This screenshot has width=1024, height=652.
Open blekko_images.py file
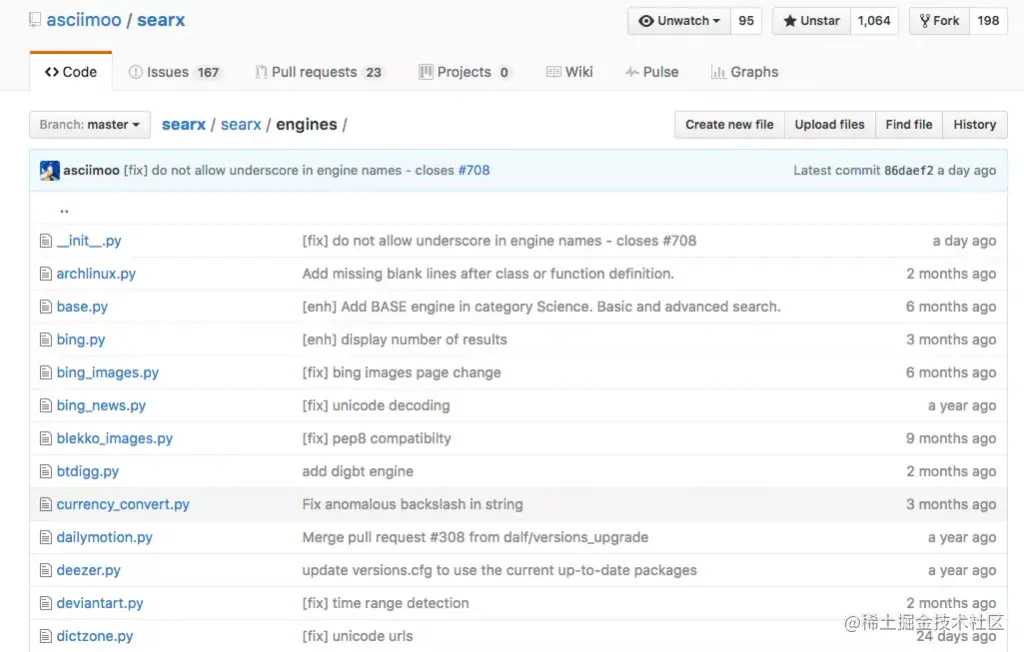(x=115, y=438)
